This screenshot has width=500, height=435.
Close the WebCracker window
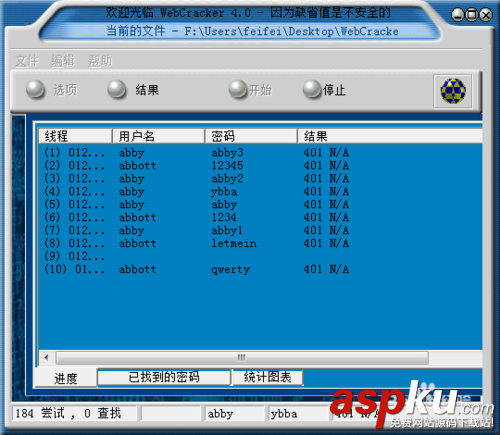(486, 15)
